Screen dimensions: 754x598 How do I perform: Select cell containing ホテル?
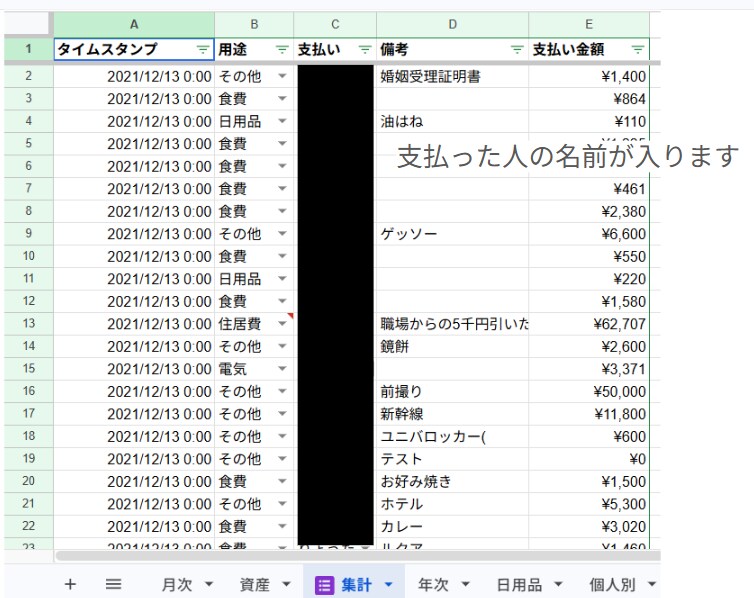point(452,504)
